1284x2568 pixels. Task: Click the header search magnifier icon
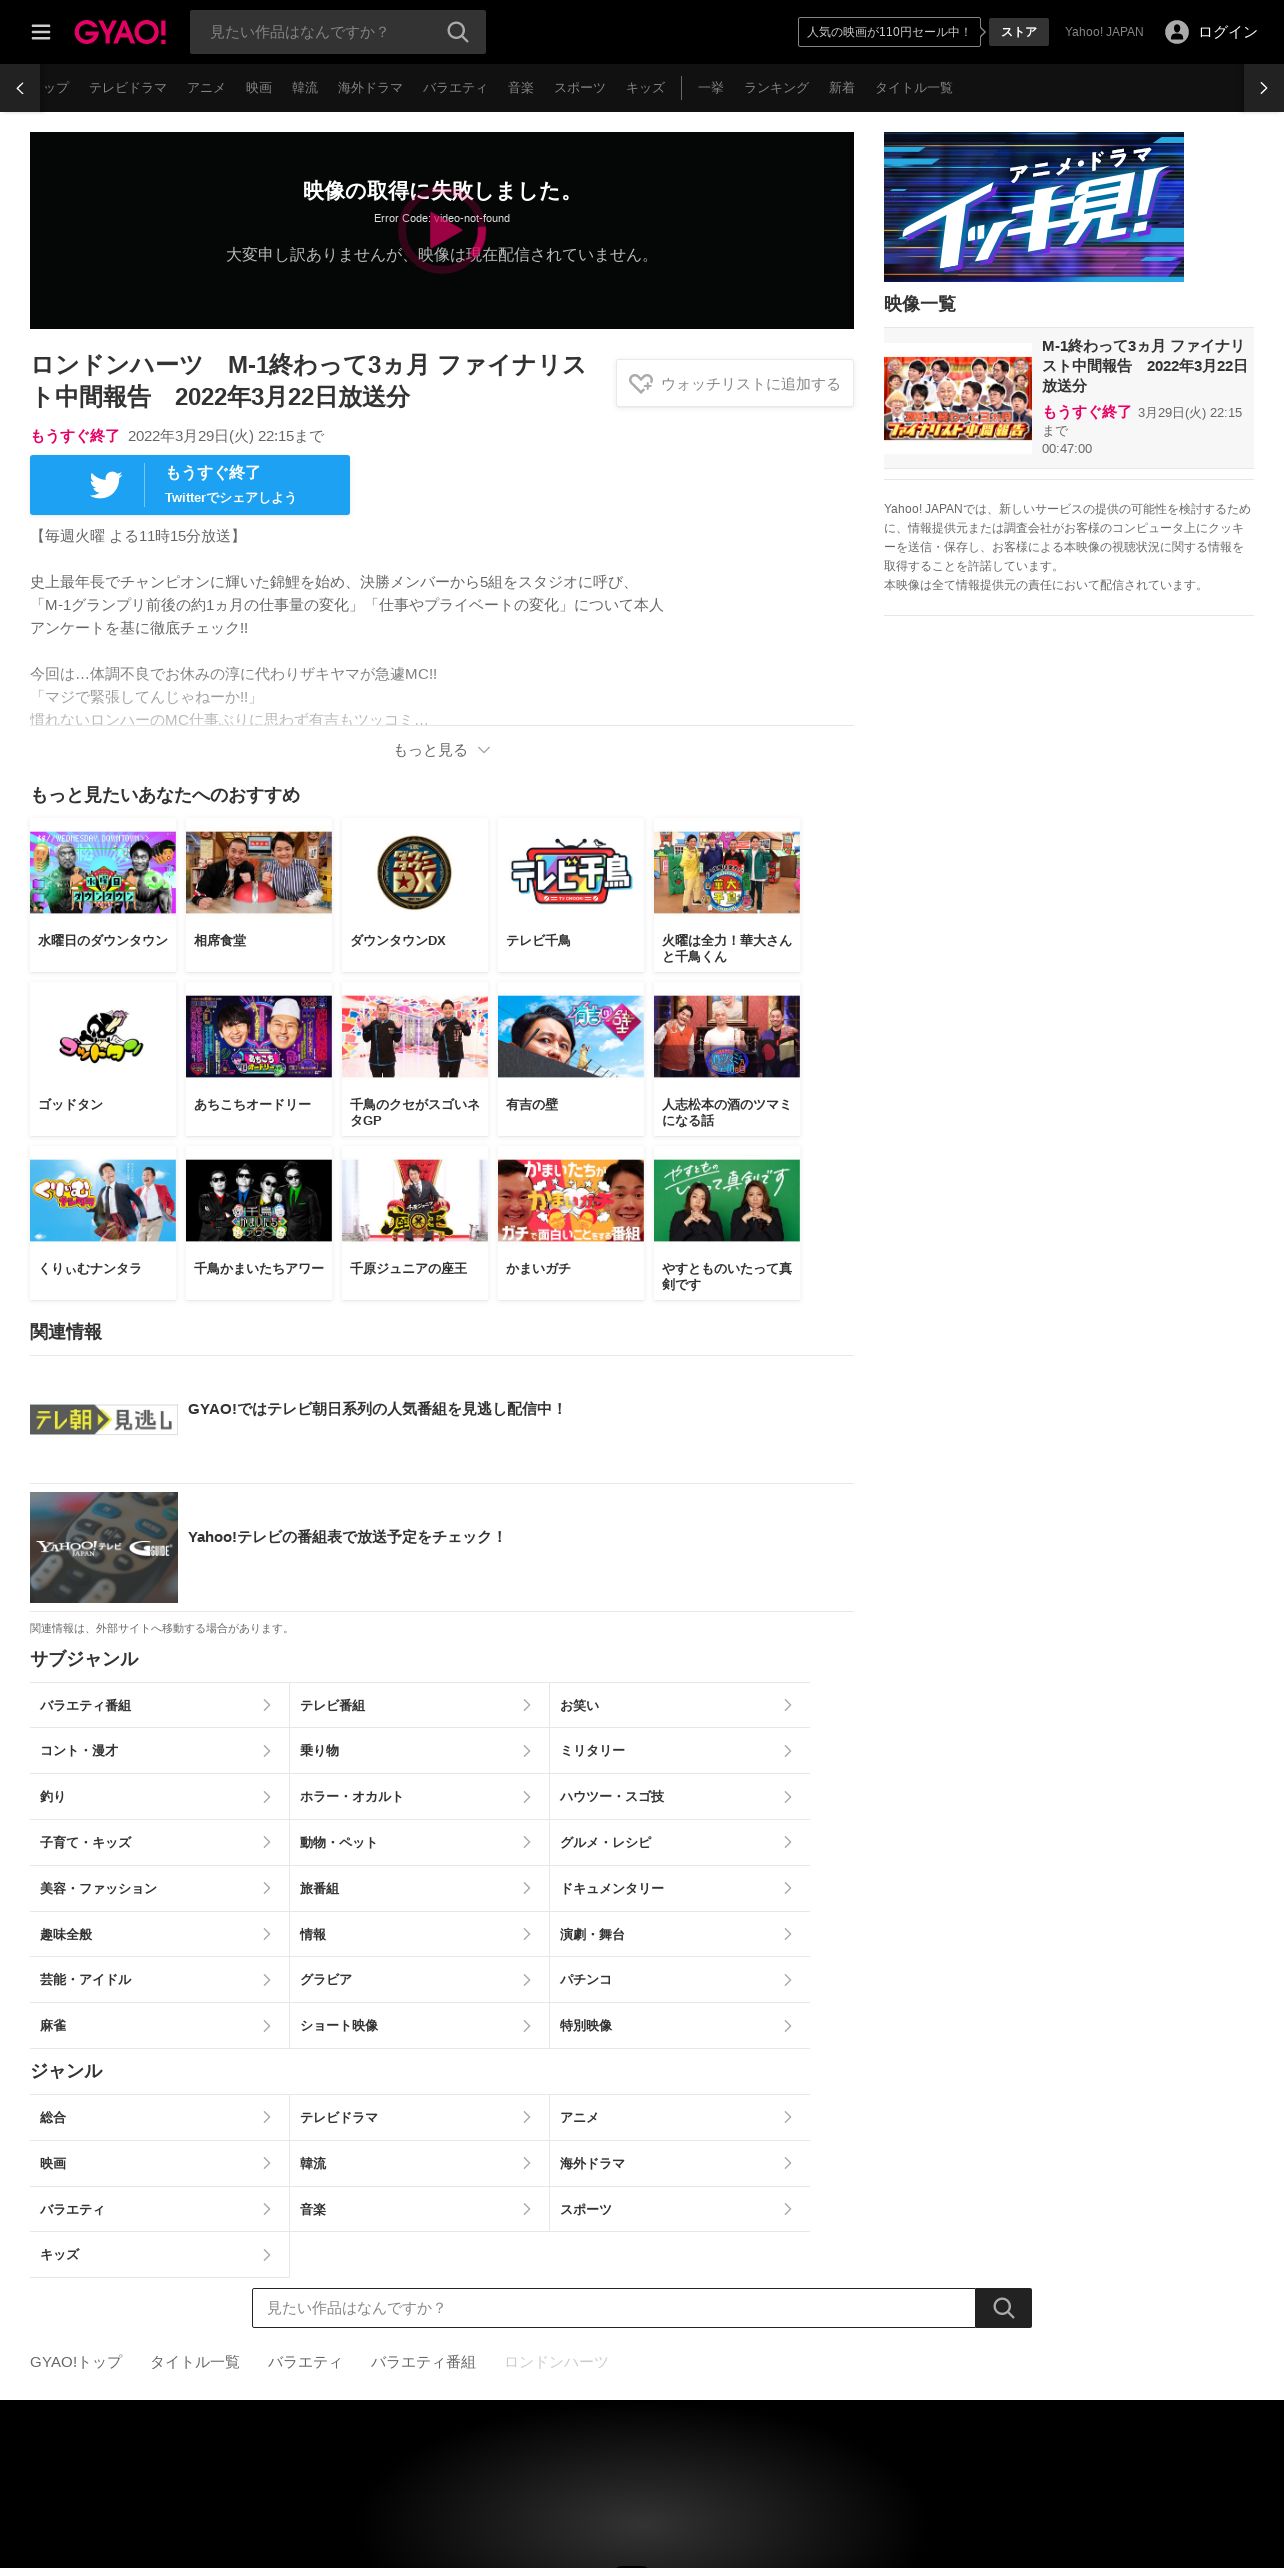tap(458, 32)
